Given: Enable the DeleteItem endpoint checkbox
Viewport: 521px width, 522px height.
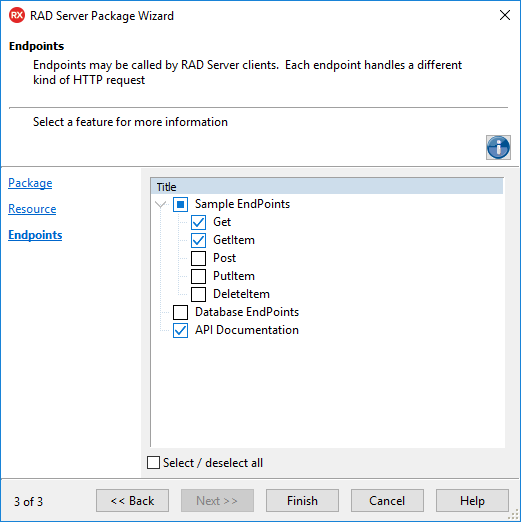Looking at the screenshot, I should click(x=198, y=294).
